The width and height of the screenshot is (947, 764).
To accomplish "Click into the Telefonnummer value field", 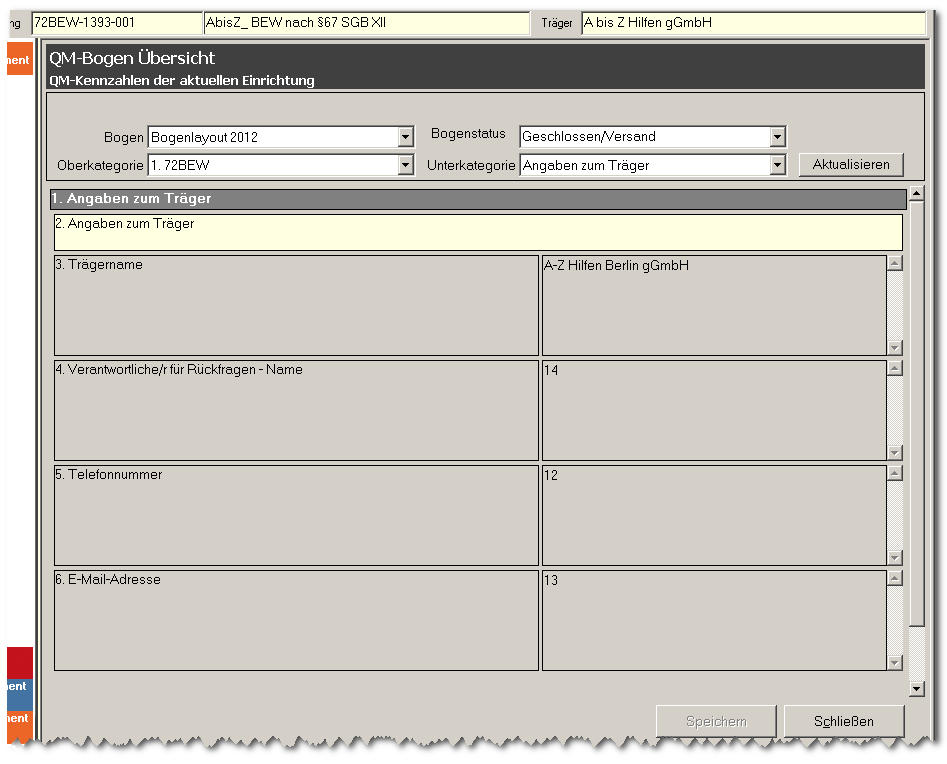I will (713, 515).
